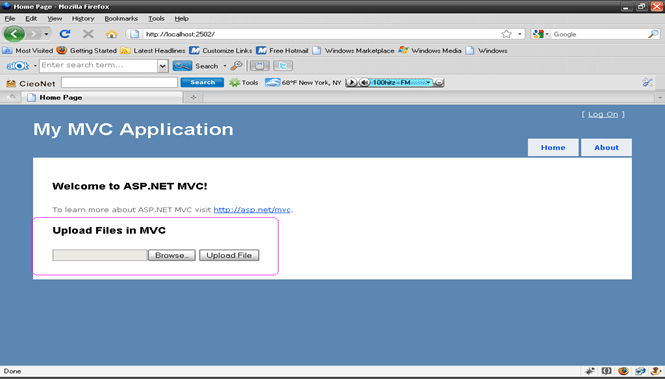Go to the browser Home page icon
The image size is (665, 379).
112,34
